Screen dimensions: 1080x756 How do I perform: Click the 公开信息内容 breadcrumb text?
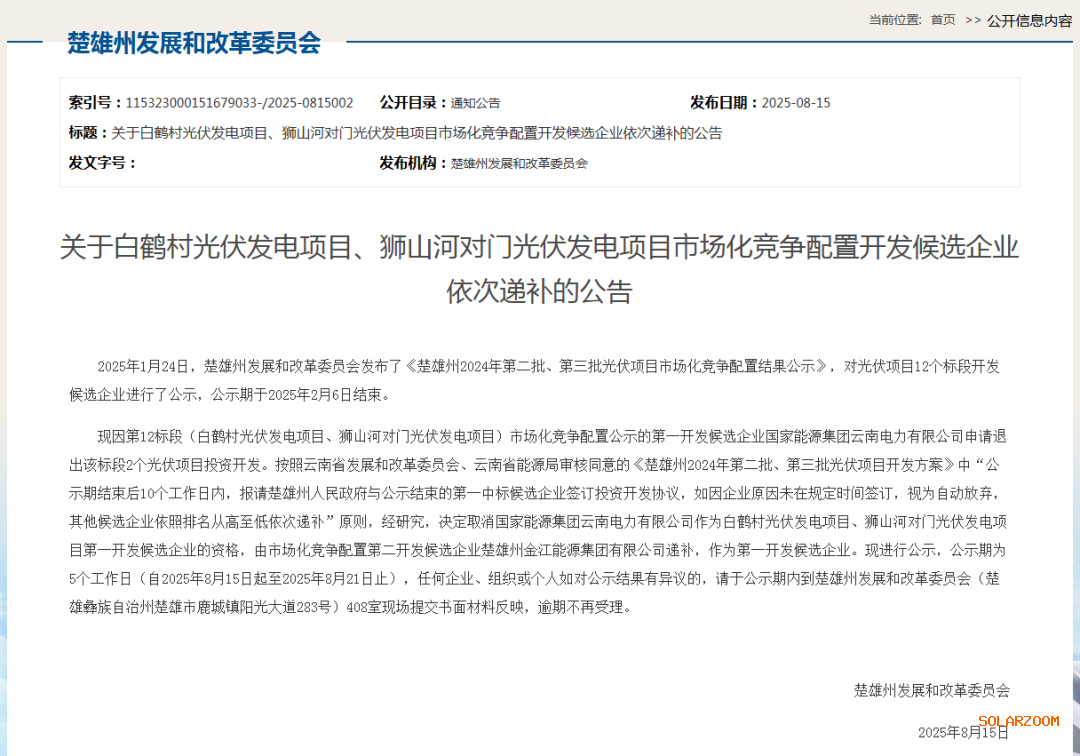click(x=1029, y=21)
